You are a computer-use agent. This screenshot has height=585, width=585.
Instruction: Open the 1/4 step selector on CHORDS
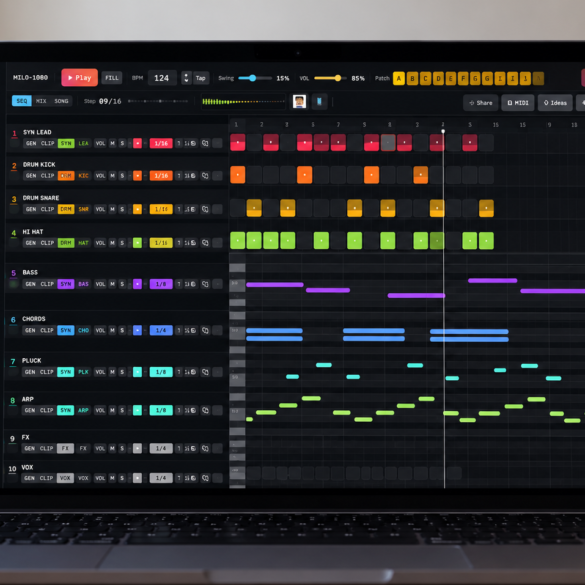[161, 330]
